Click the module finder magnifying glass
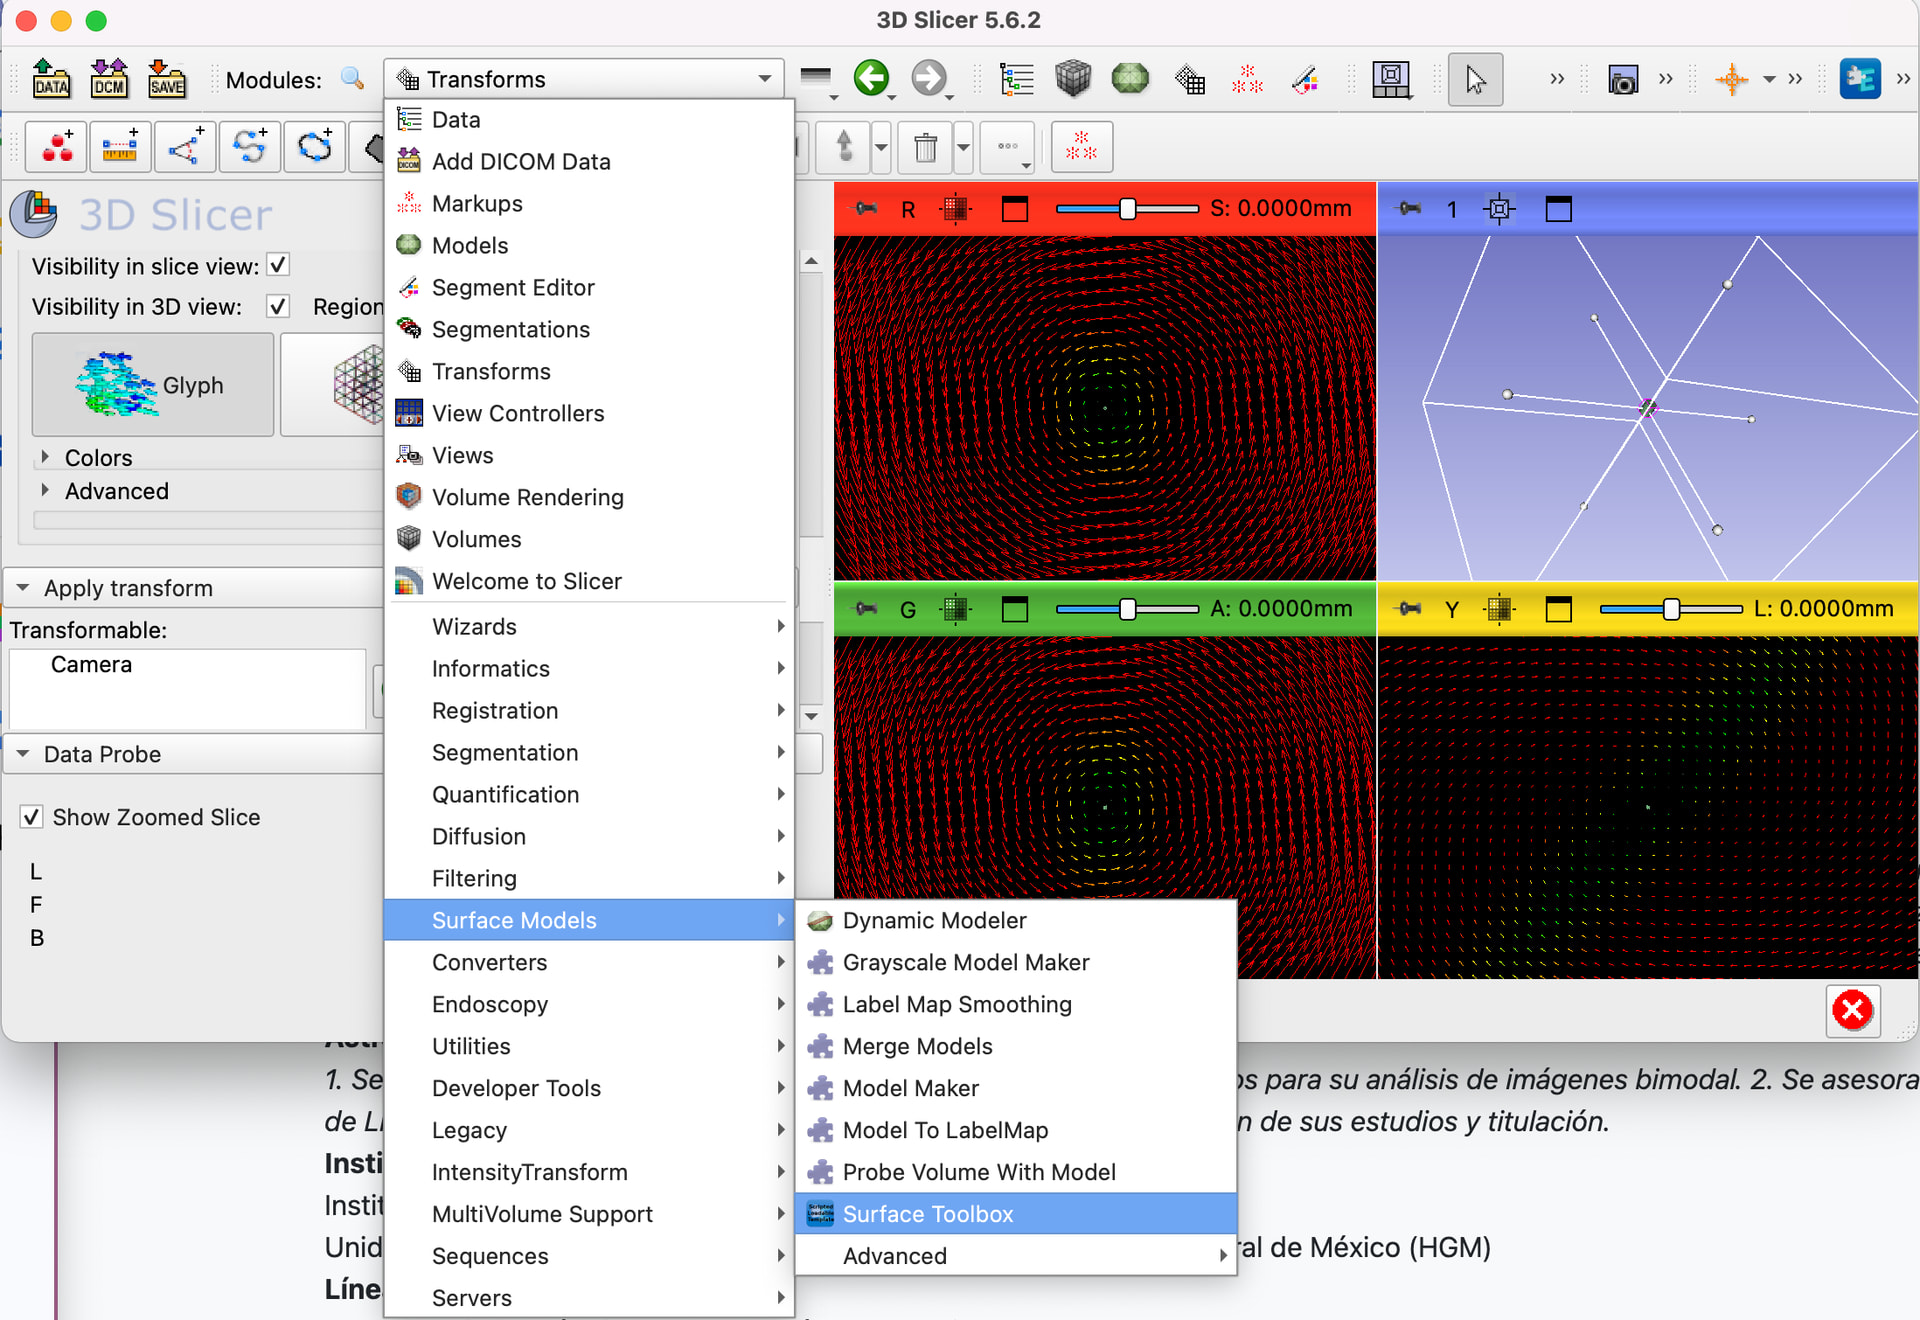 (352, 79)
